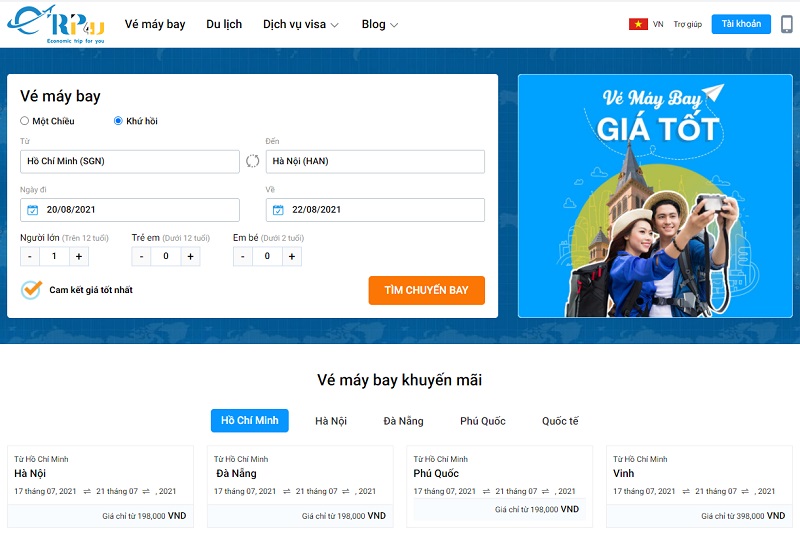The height and width of the screenshot is (543, 800).
Task: Open the Du lịch menu item
Action: pos(224,24)
